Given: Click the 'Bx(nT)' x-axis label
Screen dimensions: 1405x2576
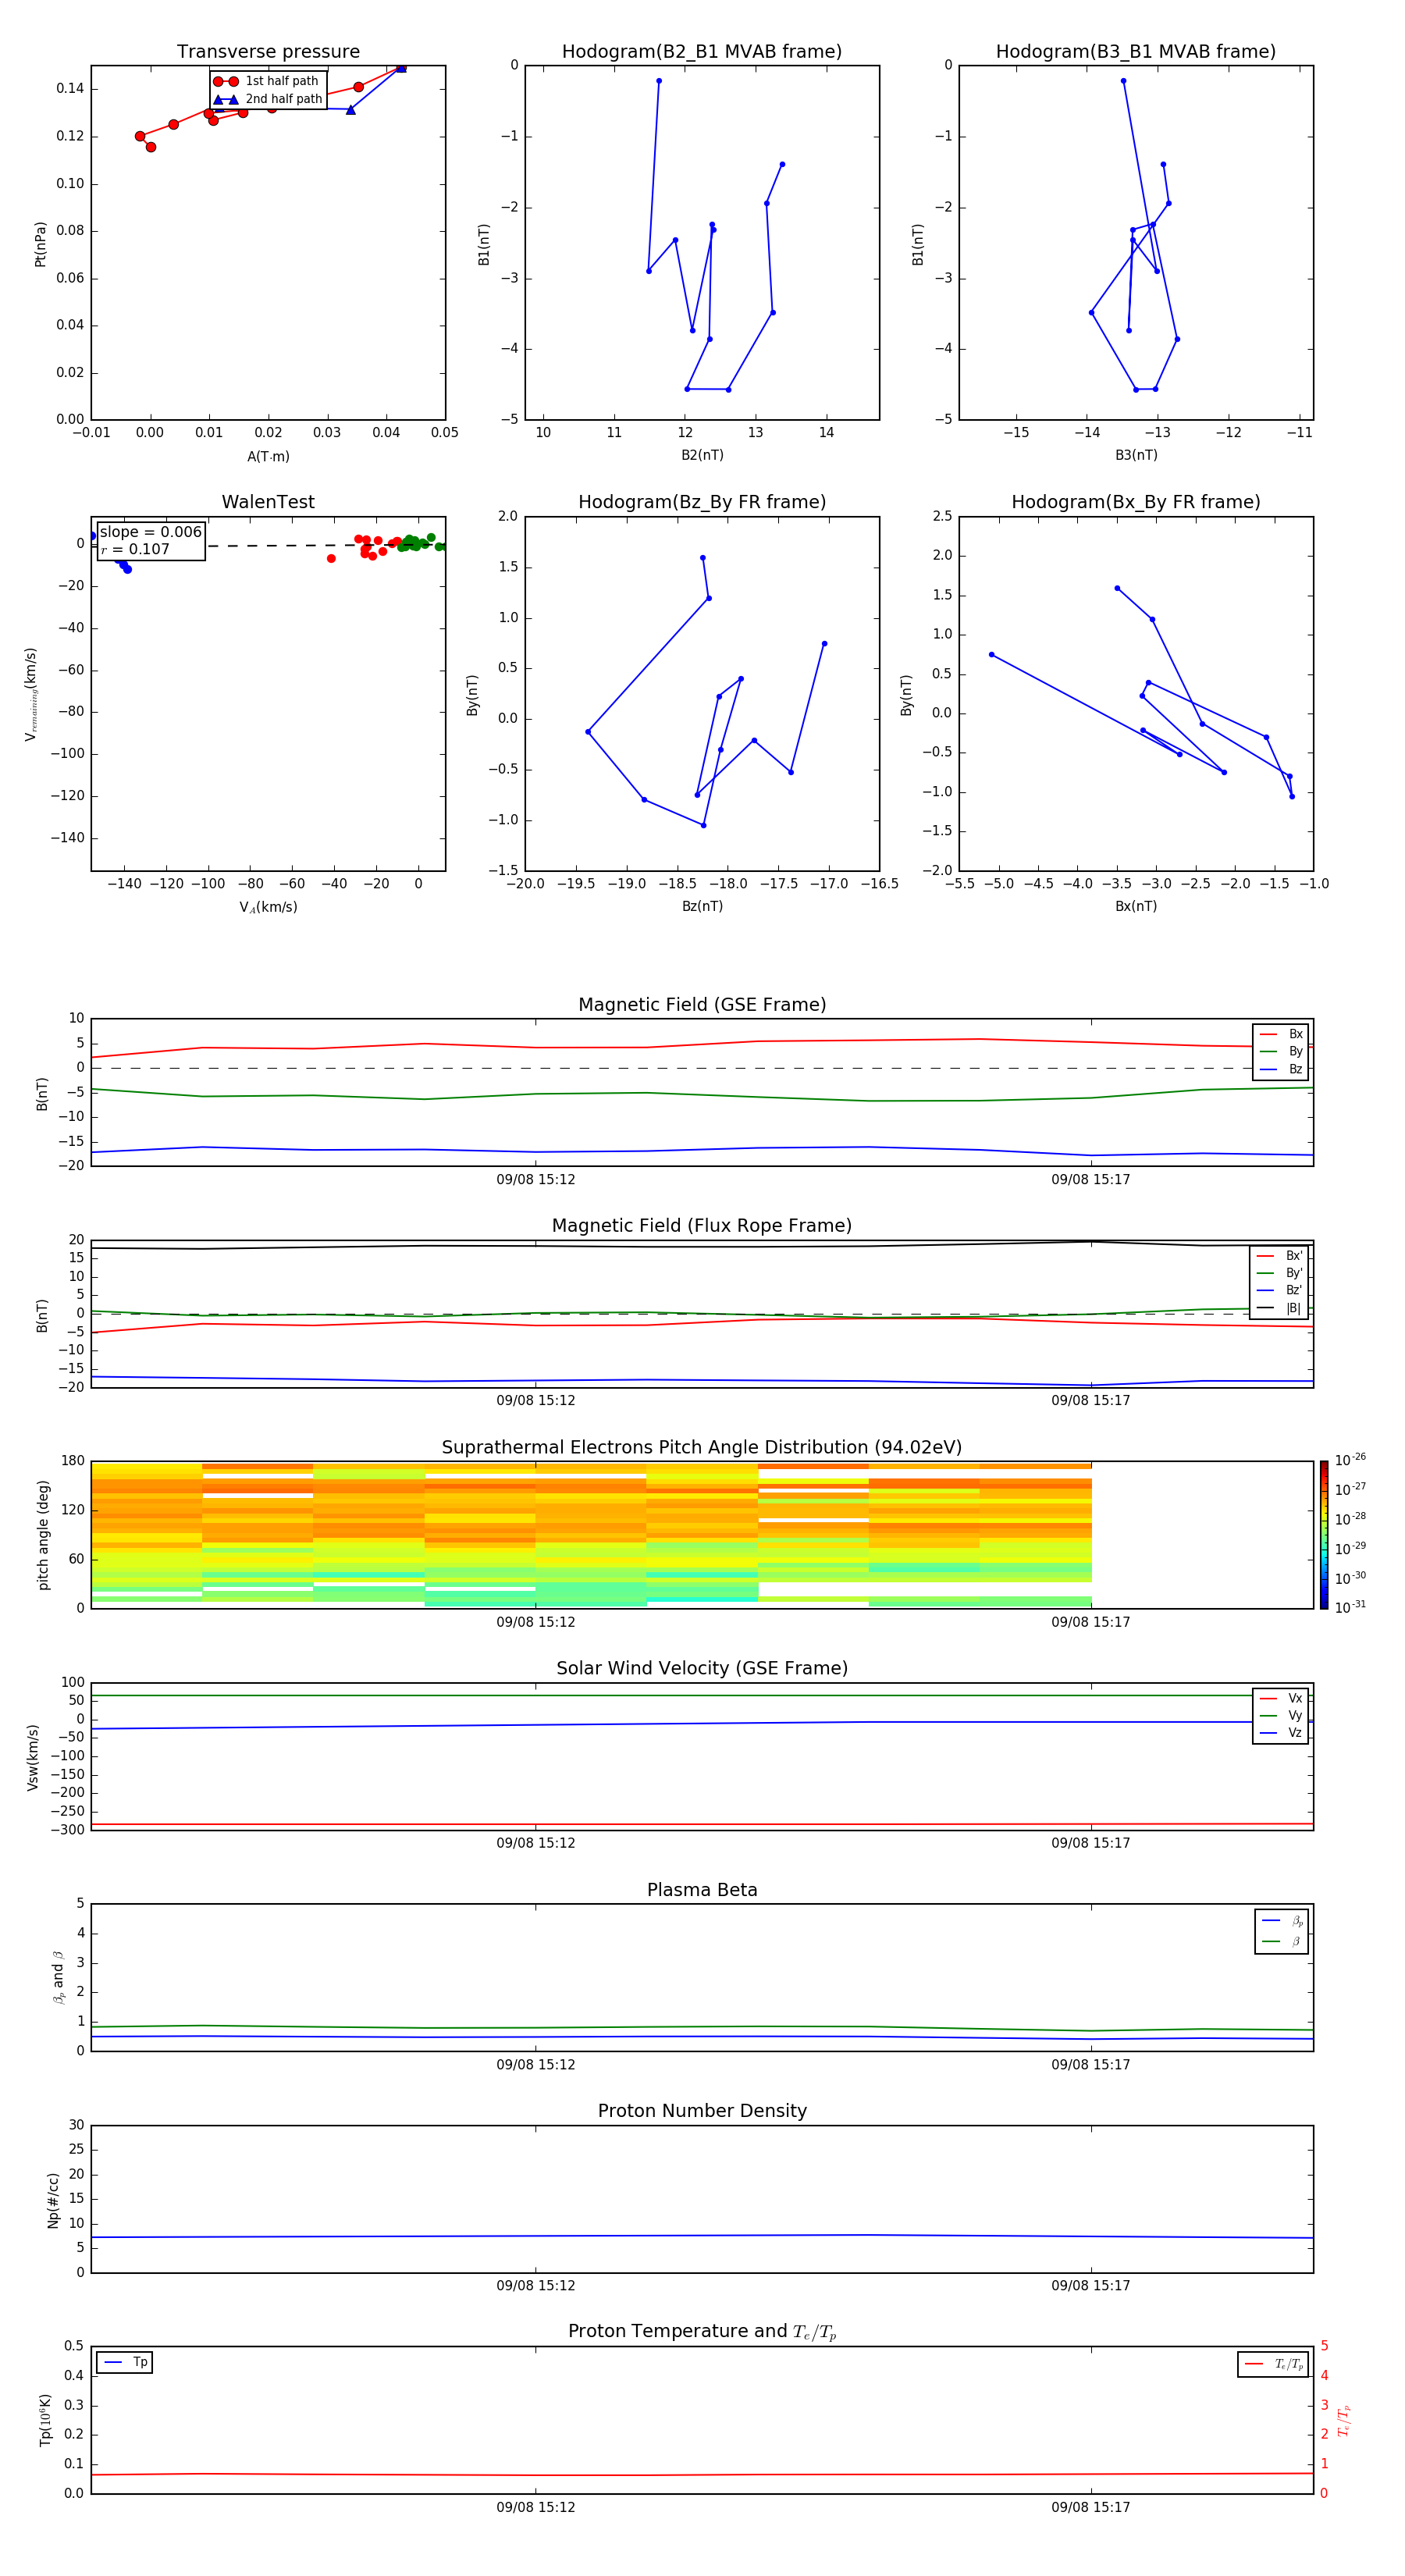Looking at the screenshot, I should click(x=1136, y=906).
